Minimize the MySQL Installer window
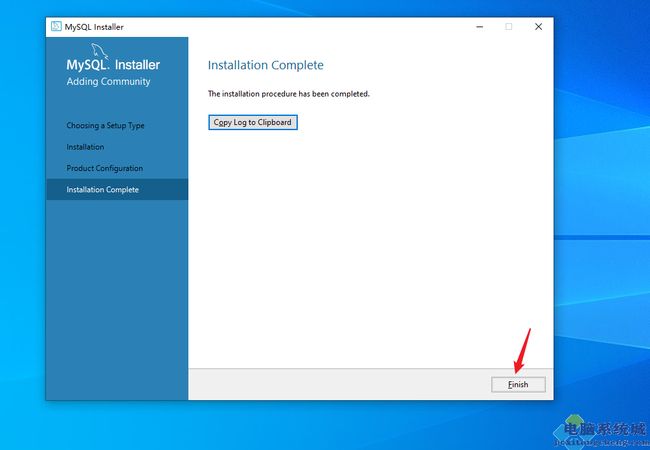 [480, 27]
